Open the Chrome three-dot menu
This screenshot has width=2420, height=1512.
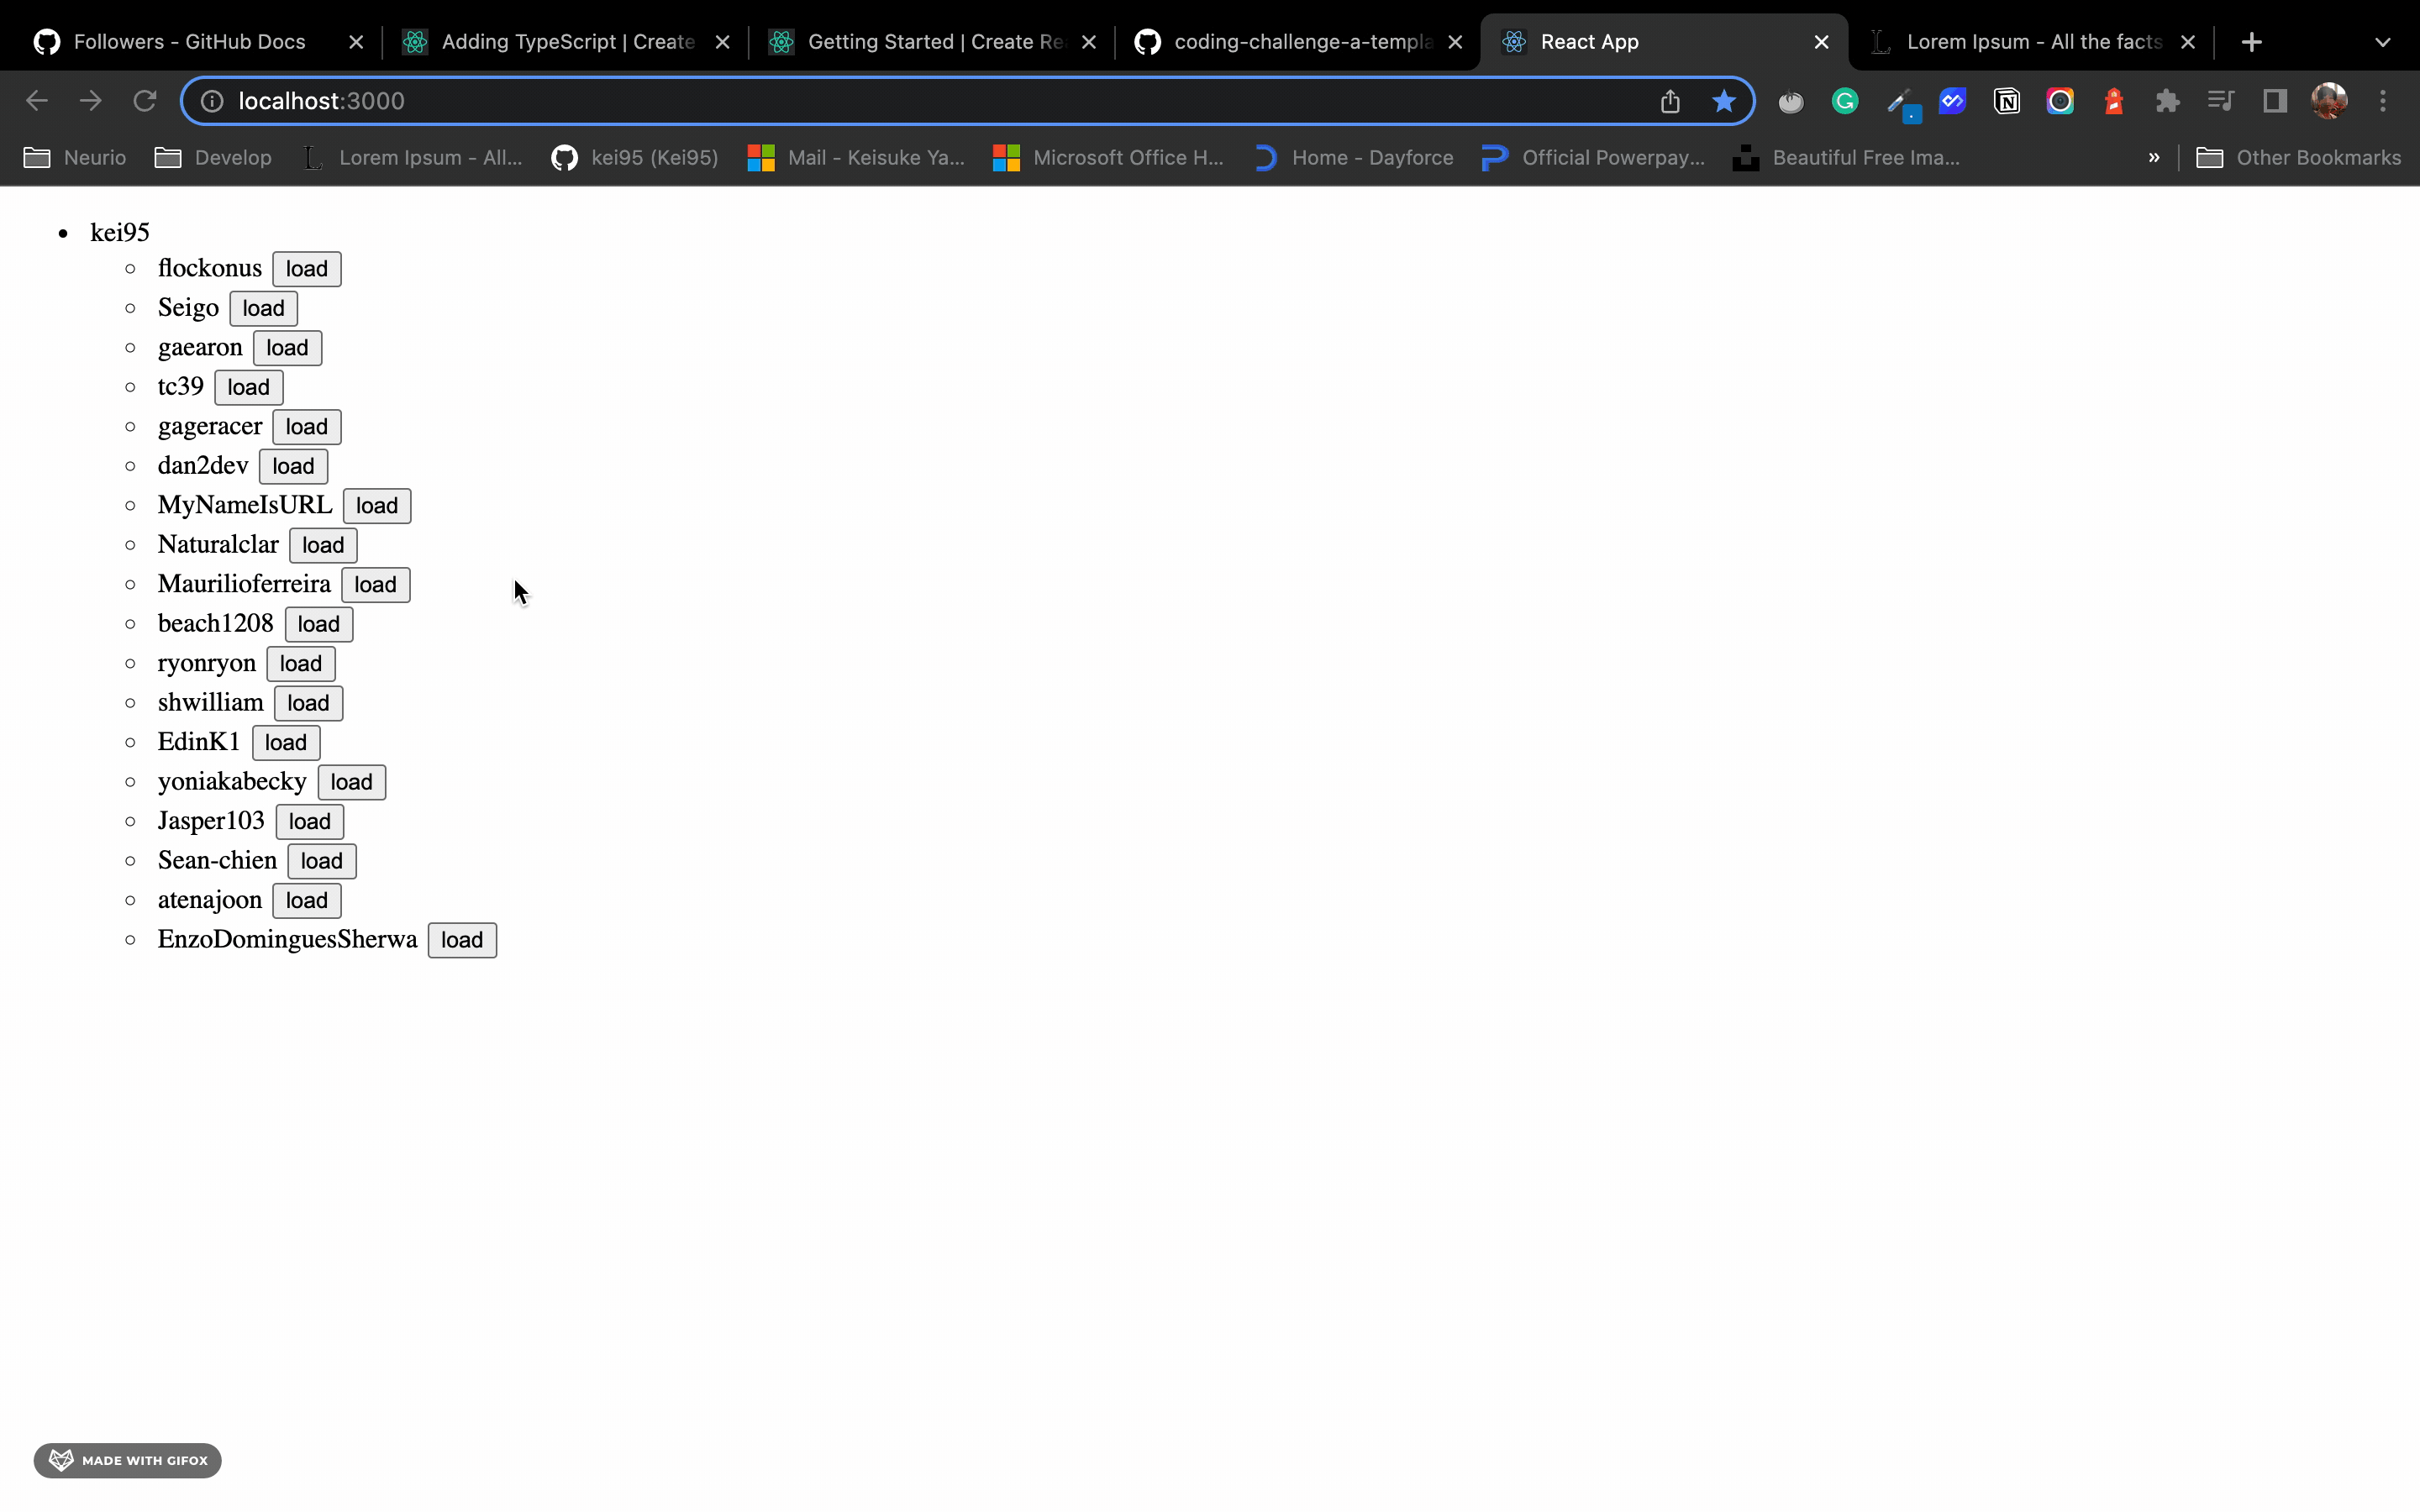tap(2383, 101)
